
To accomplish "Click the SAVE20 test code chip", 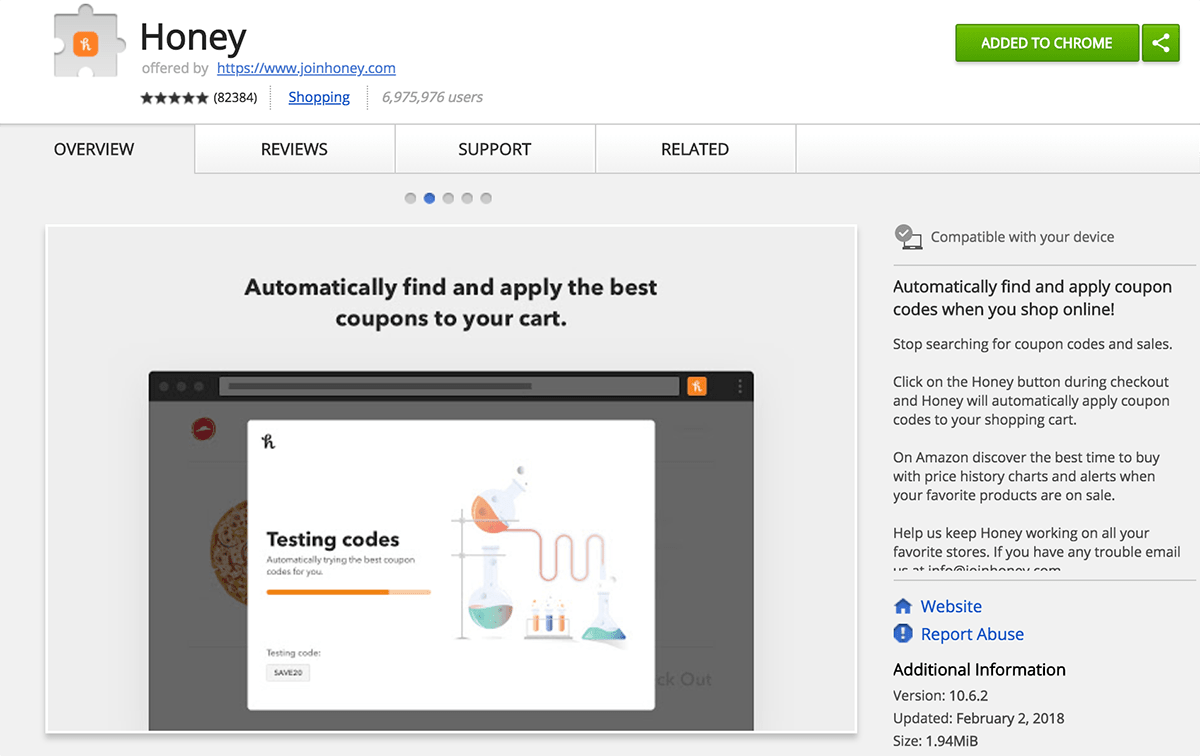I will click(288, 673).
